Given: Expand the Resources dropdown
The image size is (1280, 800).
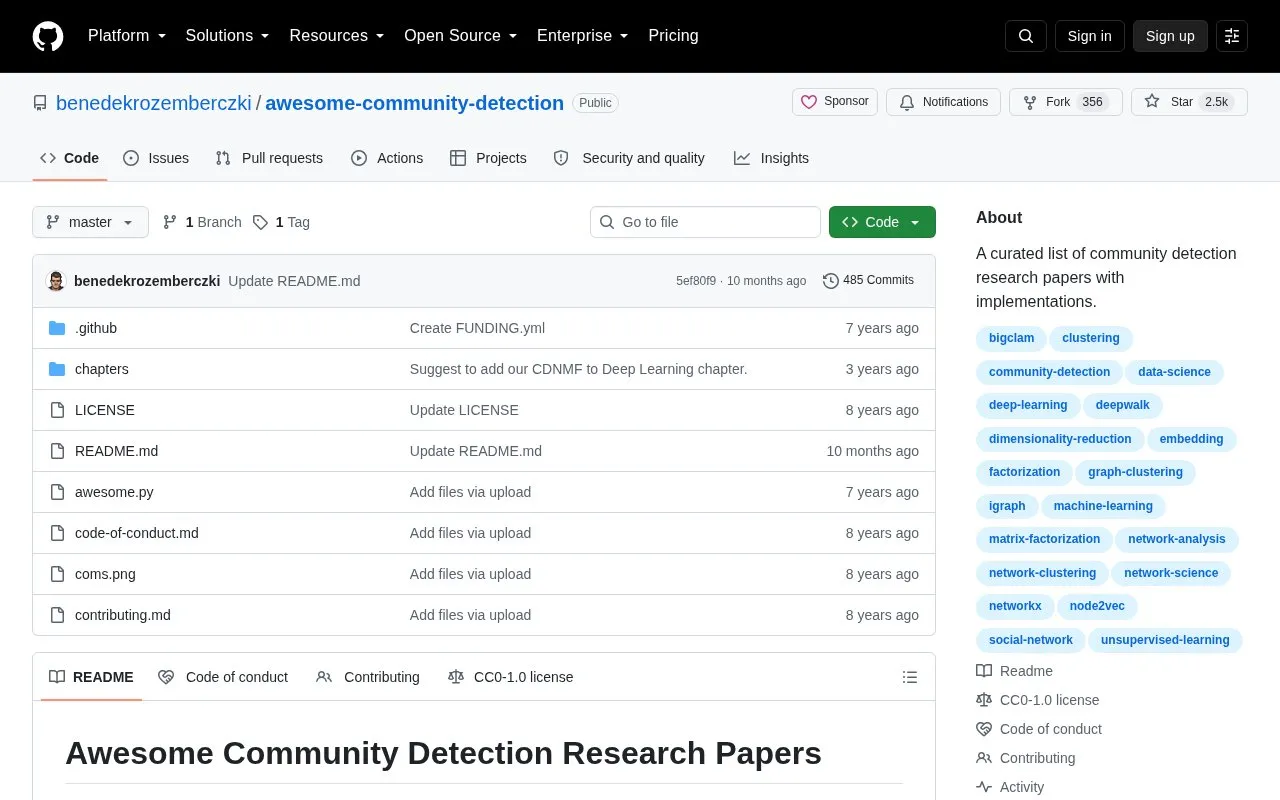Looking at the screenshot, I should 337,36.
